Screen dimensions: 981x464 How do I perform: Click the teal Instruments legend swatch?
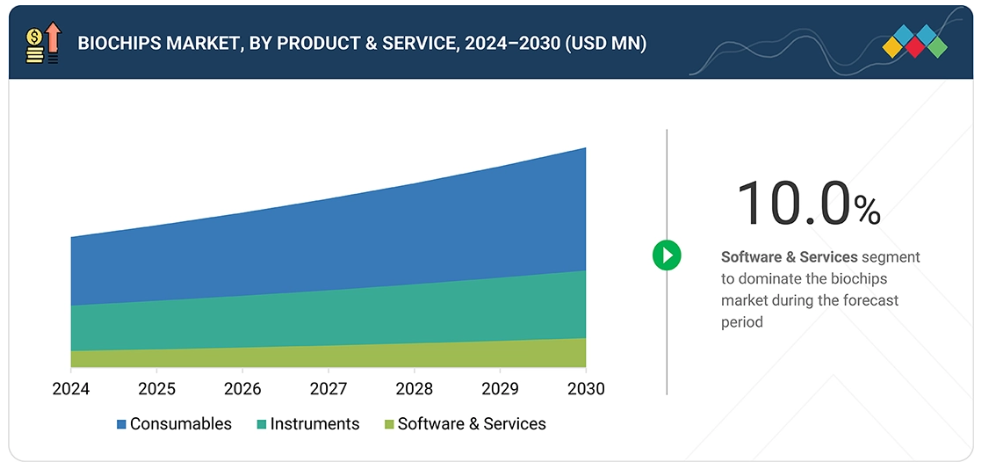262,424
